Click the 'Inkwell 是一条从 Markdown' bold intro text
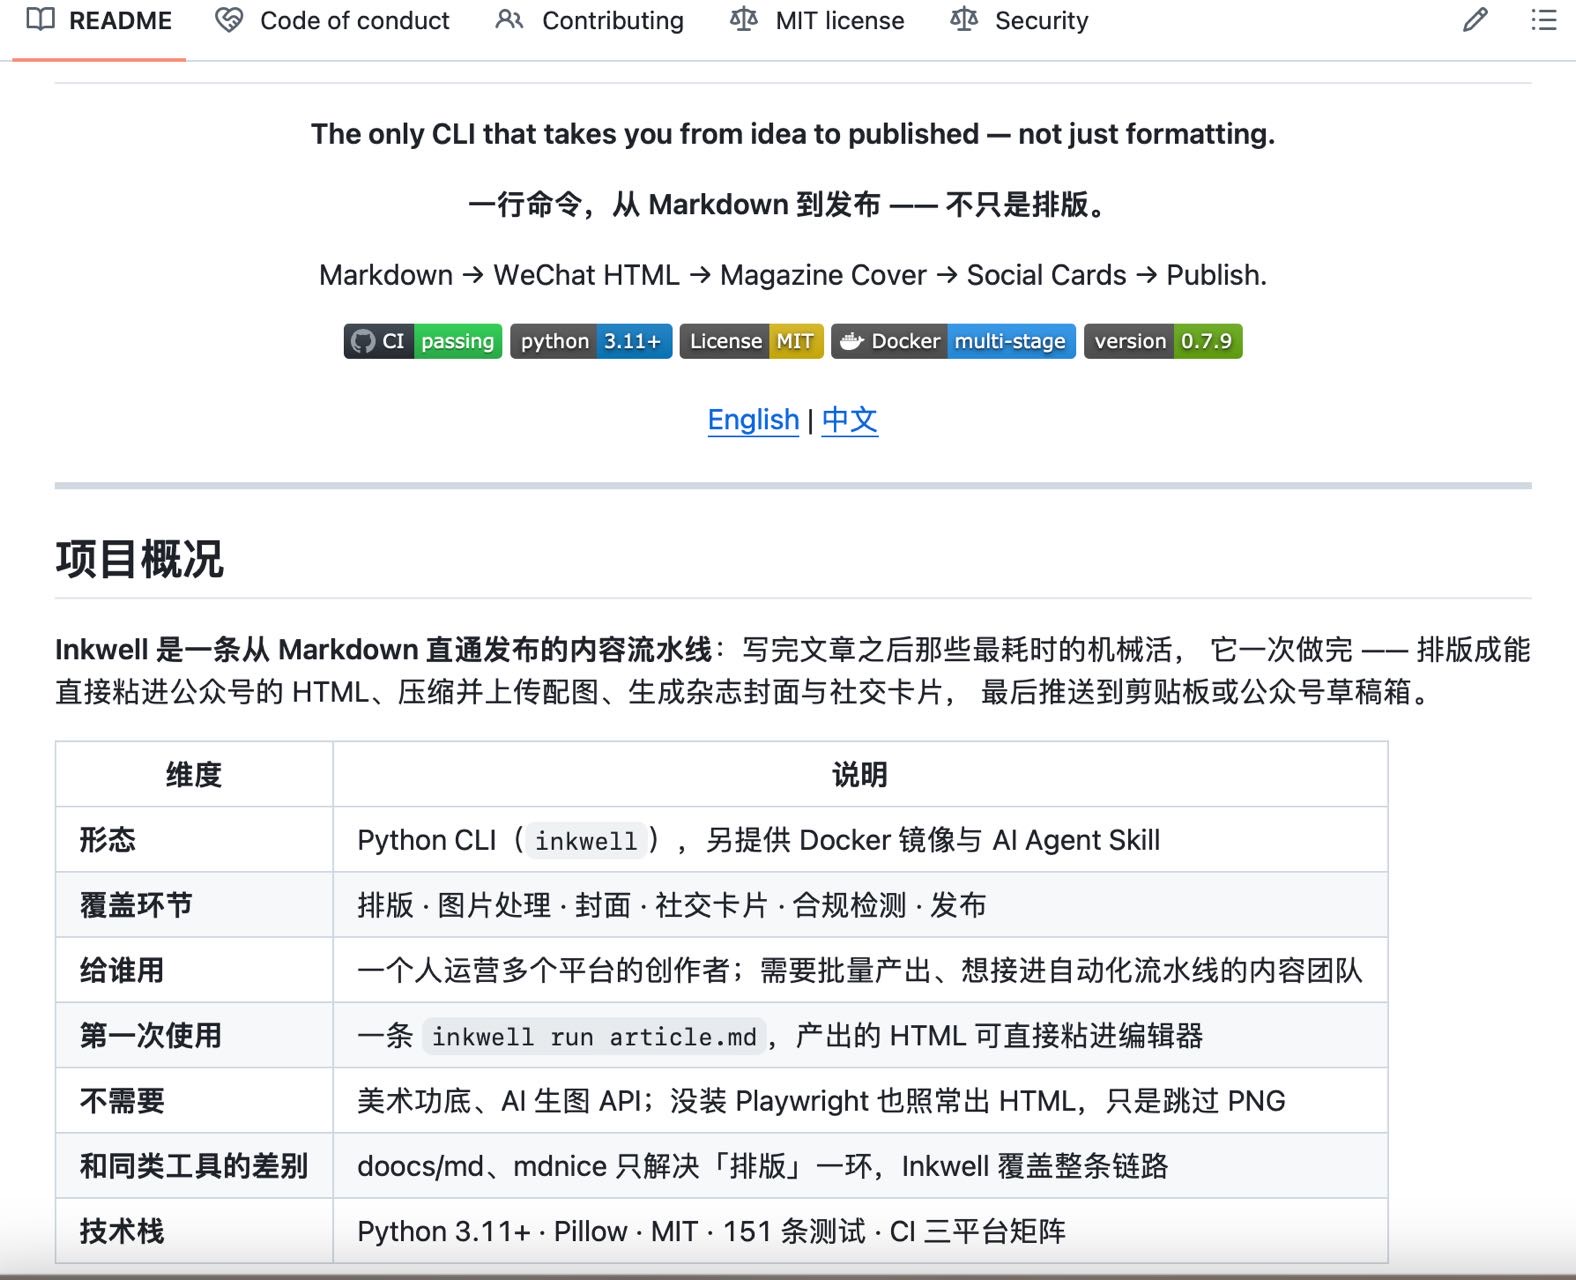 pos(385,650)
